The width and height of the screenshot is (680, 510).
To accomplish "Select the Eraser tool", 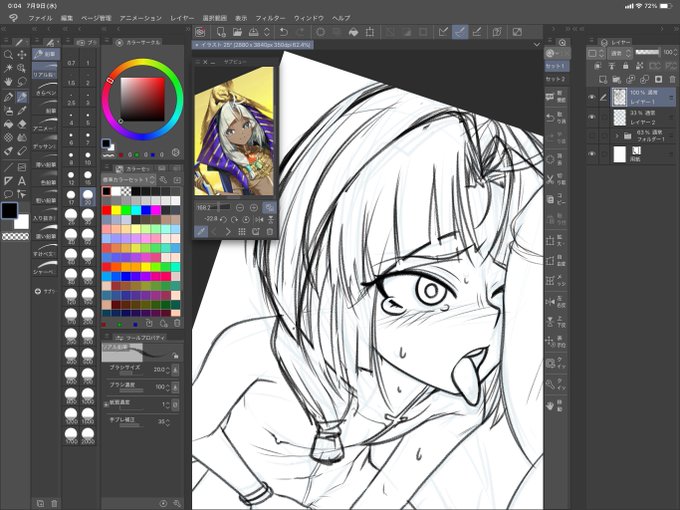I will tap(22, 124).
